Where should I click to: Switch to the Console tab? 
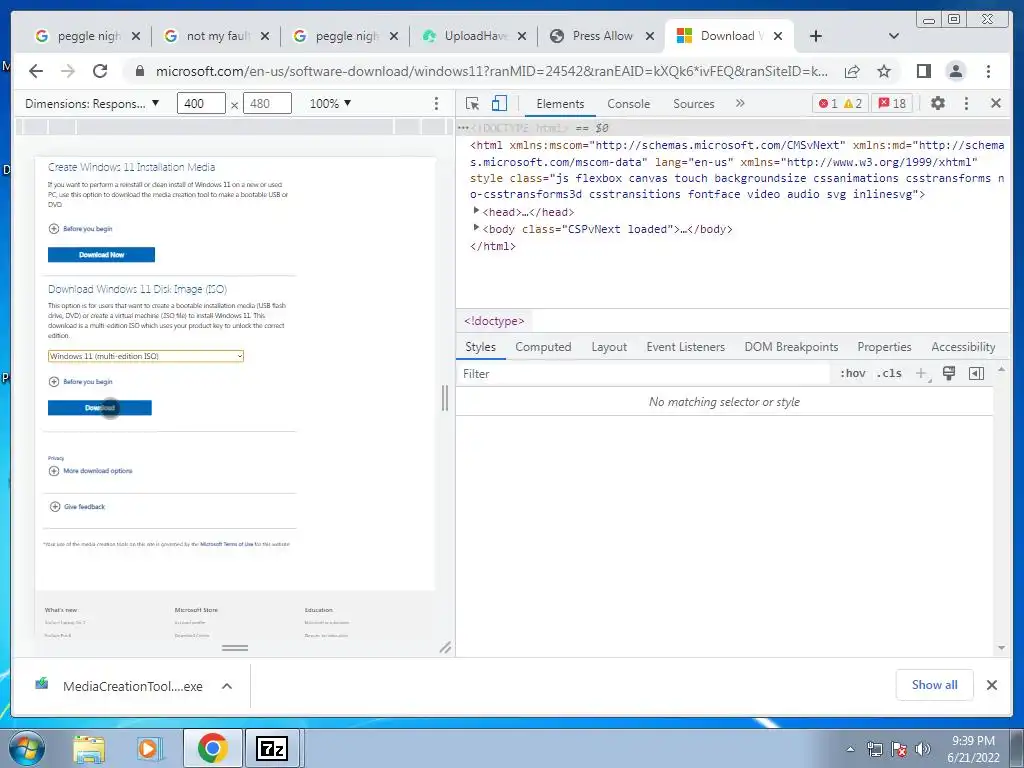click(x=628, y=103)
